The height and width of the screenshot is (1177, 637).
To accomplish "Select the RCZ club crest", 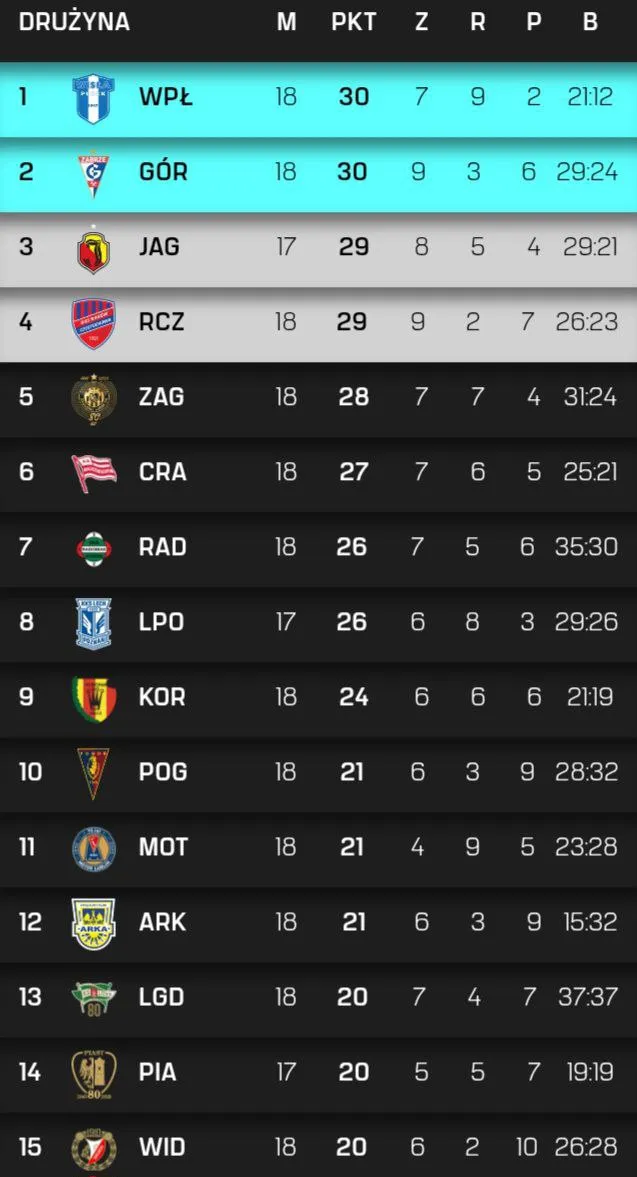I will pos(94,323).
